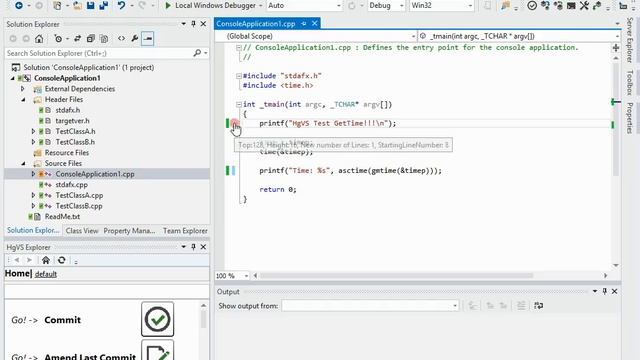Click the HgVS Explorer Home icon
The width and height of the screenshot is (640, 360).
(46, 260)
